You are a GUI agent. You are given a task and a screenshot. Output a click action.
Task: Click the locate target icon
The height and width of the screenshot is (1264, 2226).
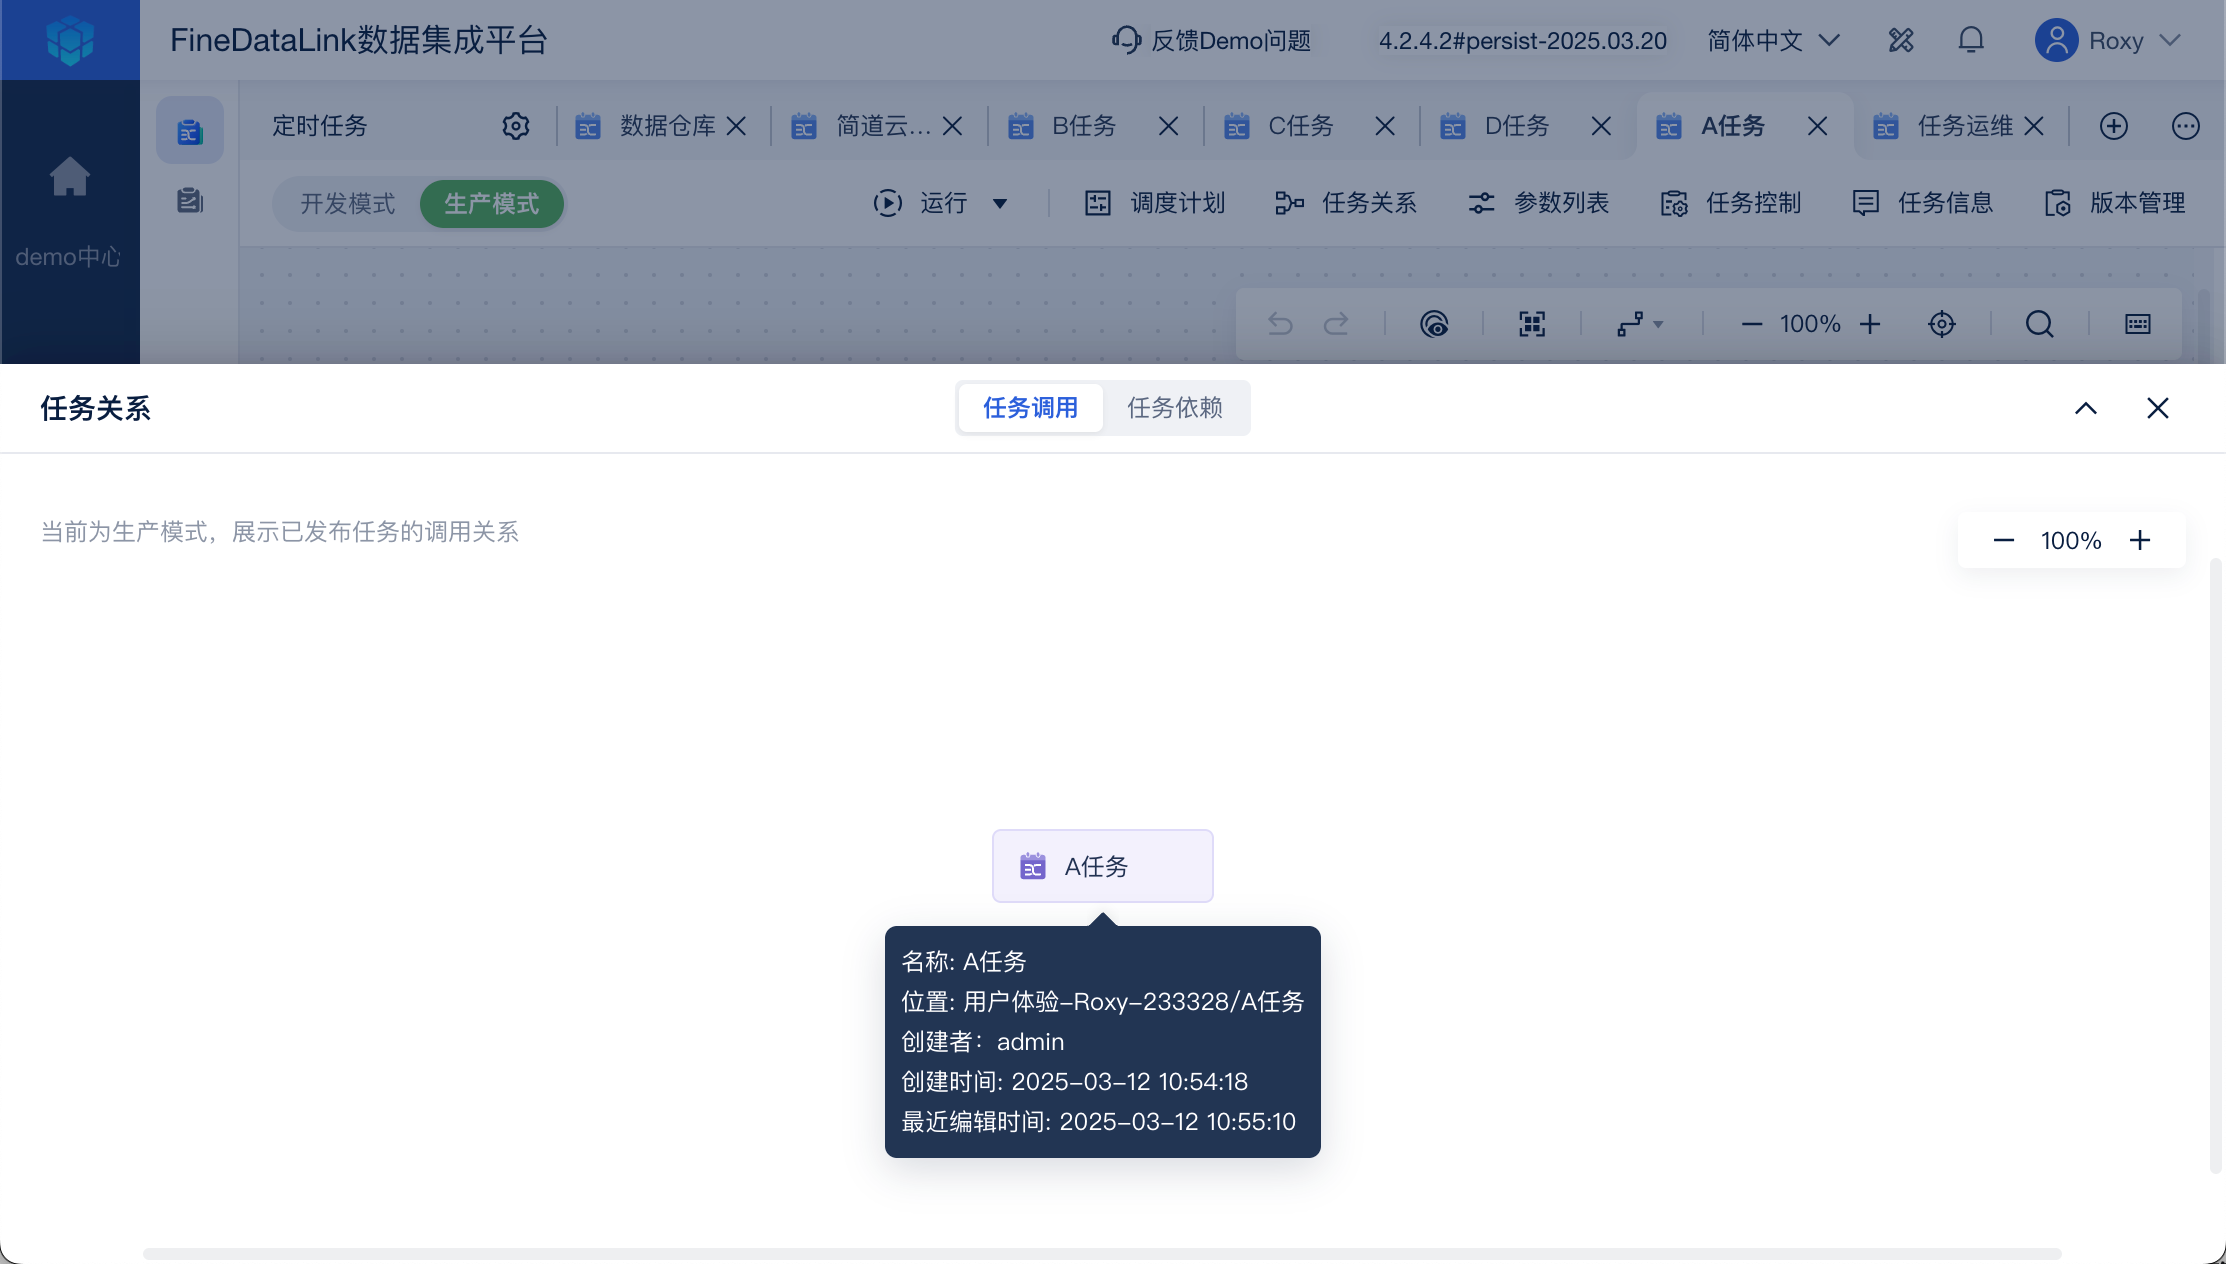pyautogui.click(x=1942, y=324)
